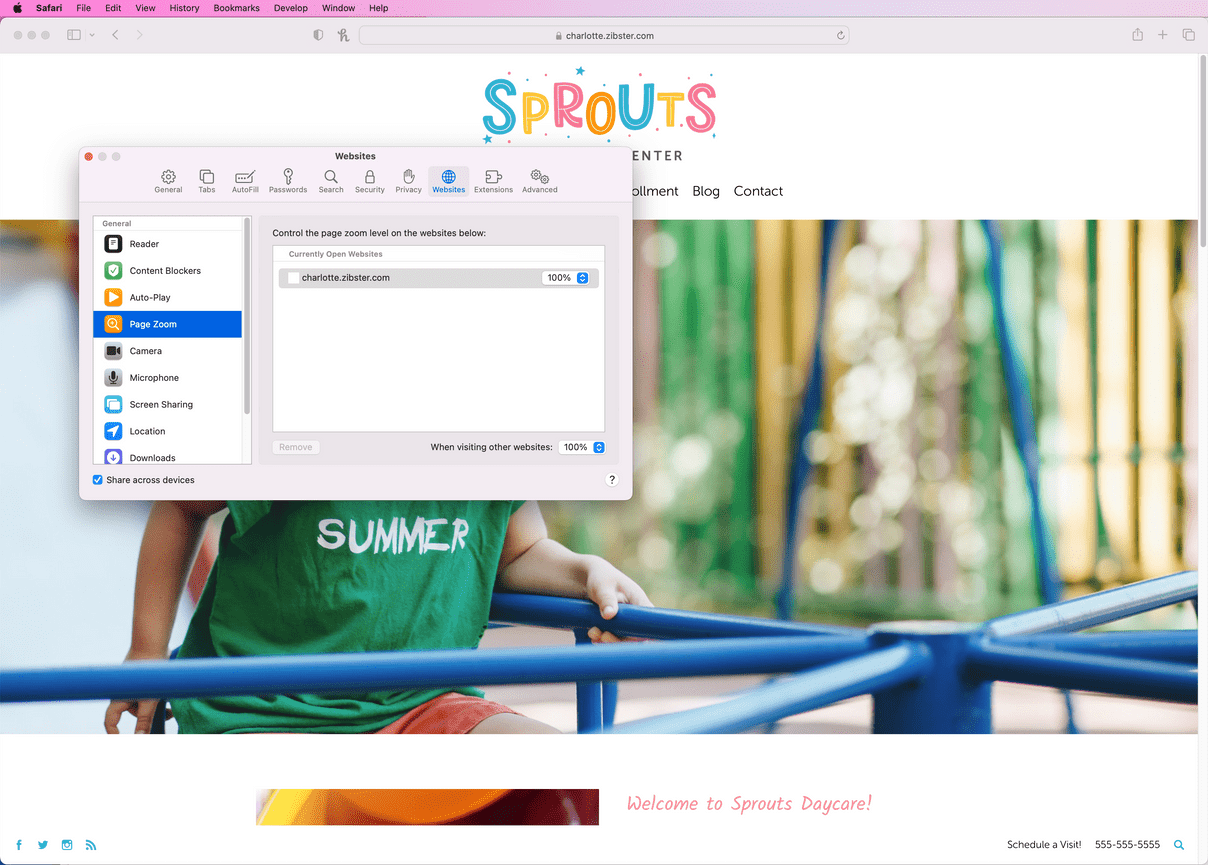Switch to the Advanced tab
Viewport: 1208px width, 865px height.
click(x=539, y=181)
